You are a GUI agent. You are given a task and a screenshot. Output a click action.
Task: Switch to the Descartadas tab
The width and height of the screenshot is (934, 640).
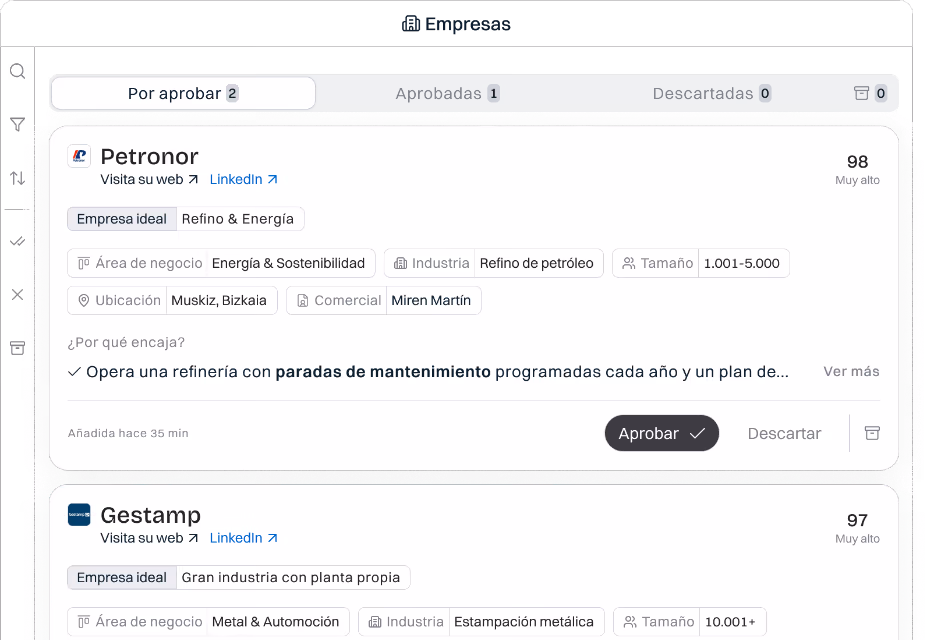coord(712,94)
